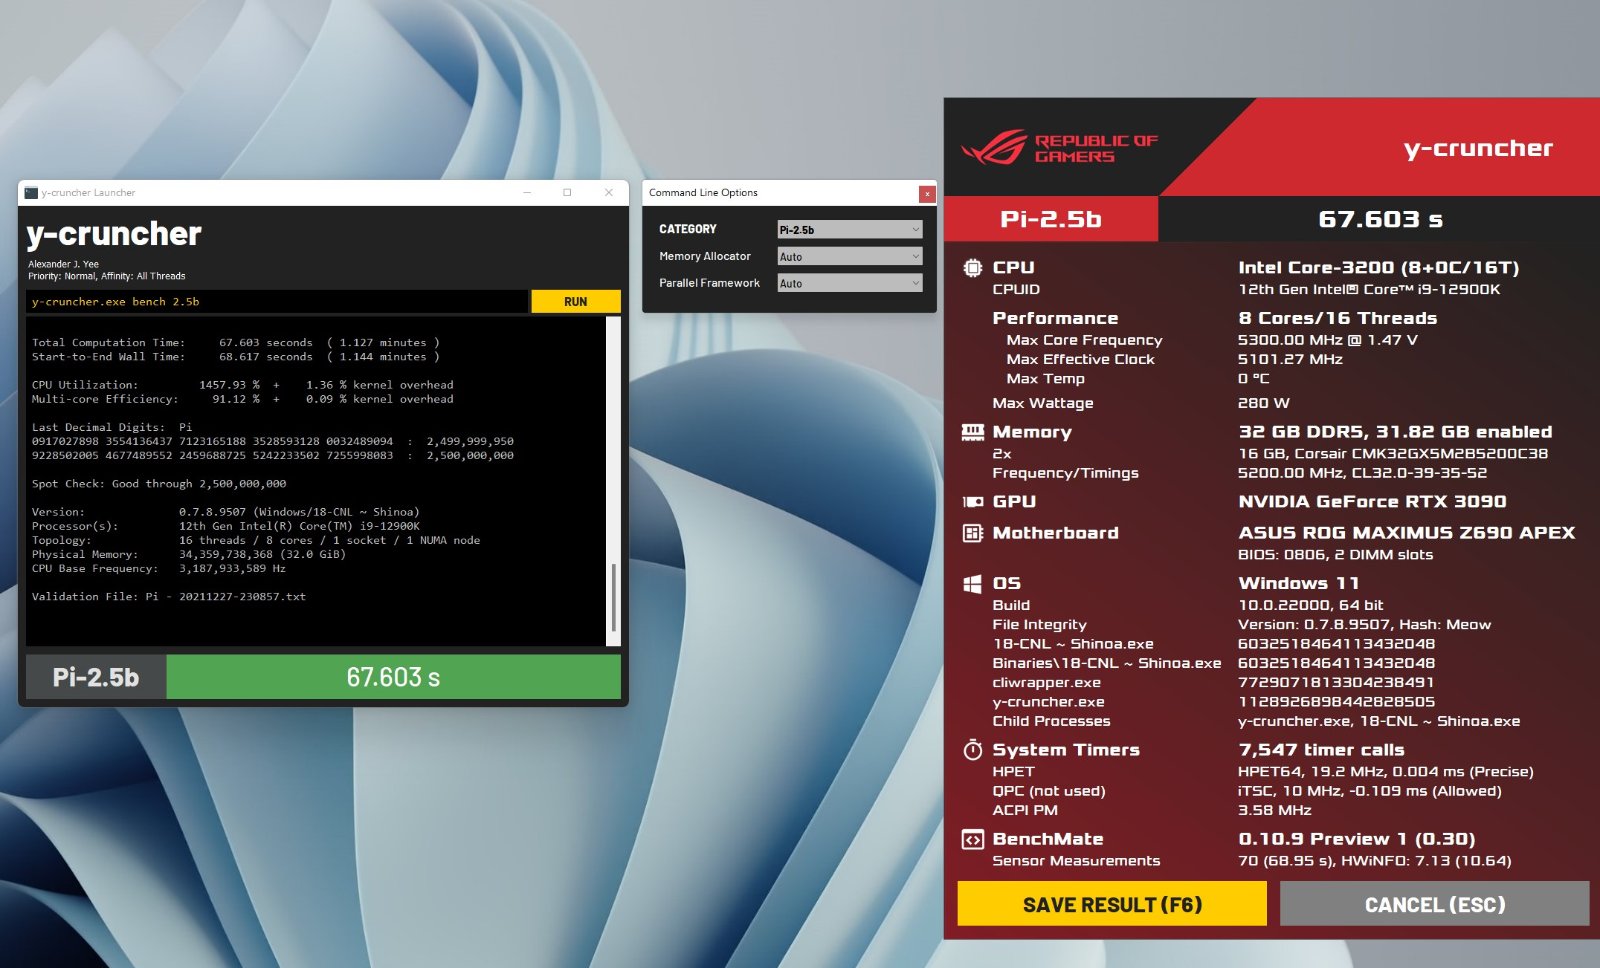Click 'ASUS ROG MAXIMUS Z690 APEX' value

(1406, 533)
